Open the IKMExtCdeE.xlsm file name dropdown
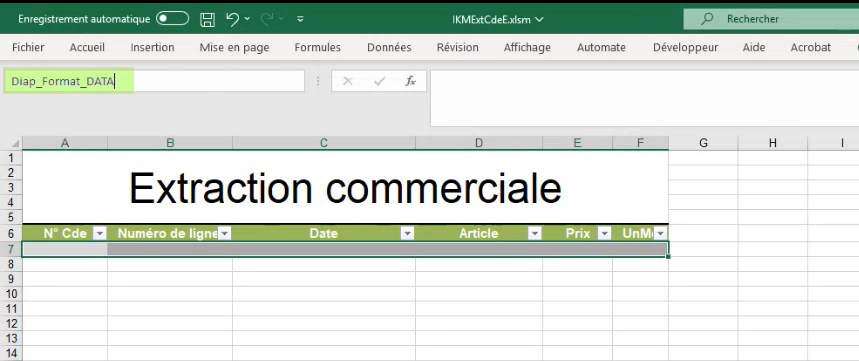The height and width of the screenshot is (361, 859). (x=498, y=20)
